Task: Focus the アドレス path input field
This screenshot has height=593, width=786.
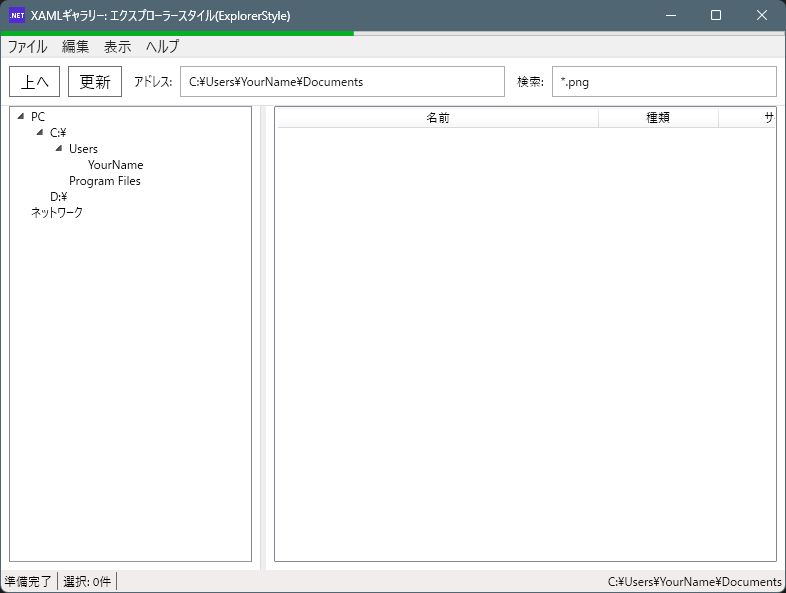Action: tap(342, 82)
